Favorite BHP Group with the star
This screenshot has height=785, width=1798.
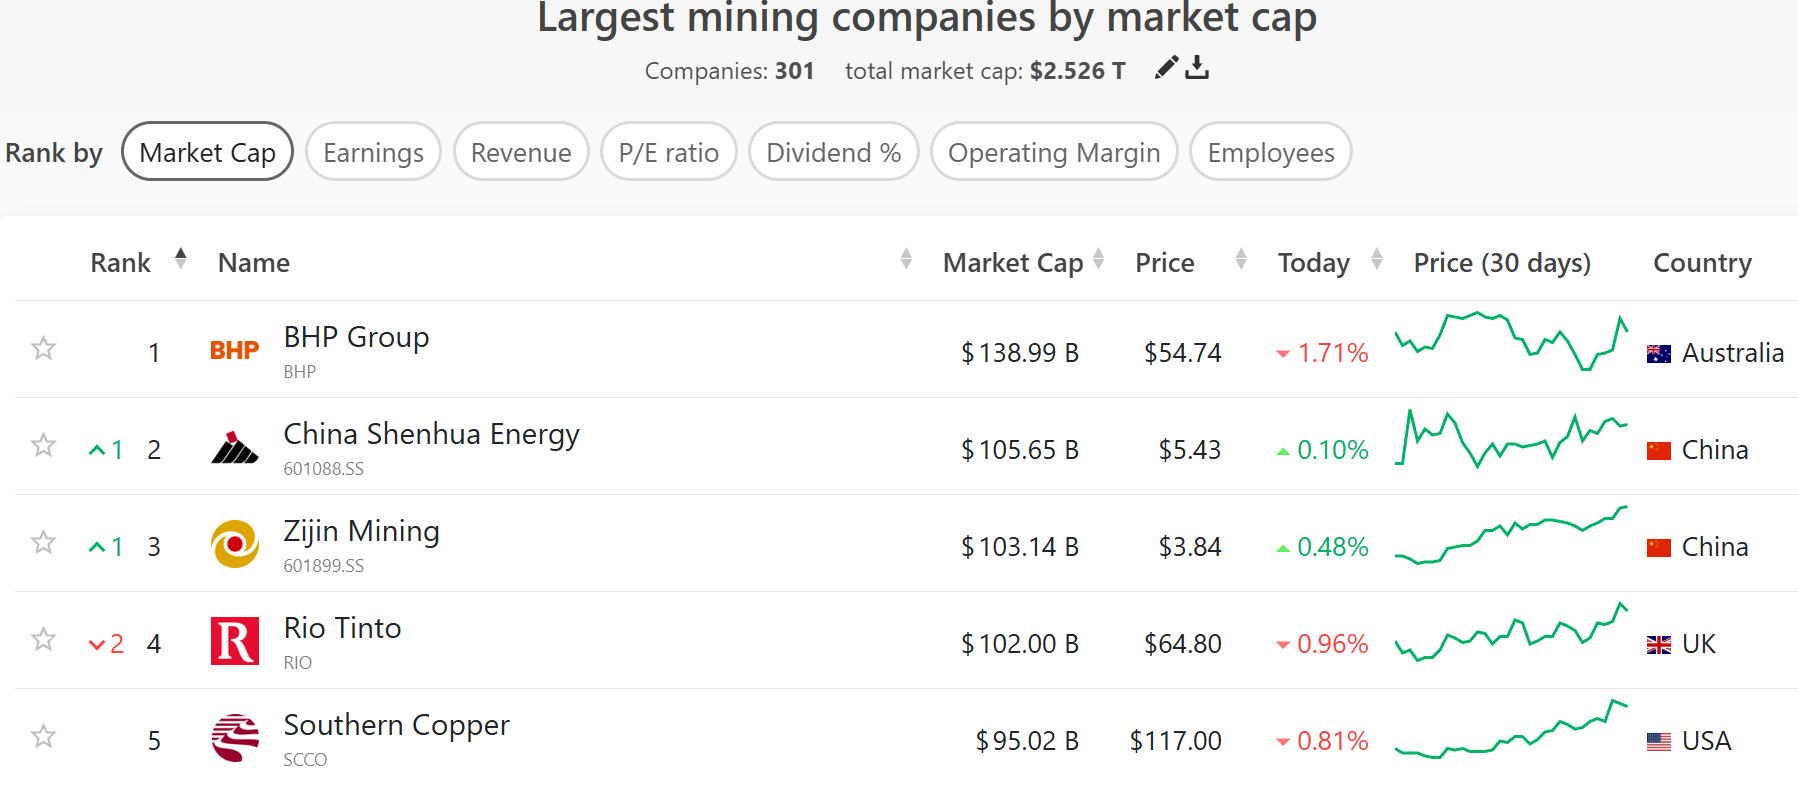(43, 349)
